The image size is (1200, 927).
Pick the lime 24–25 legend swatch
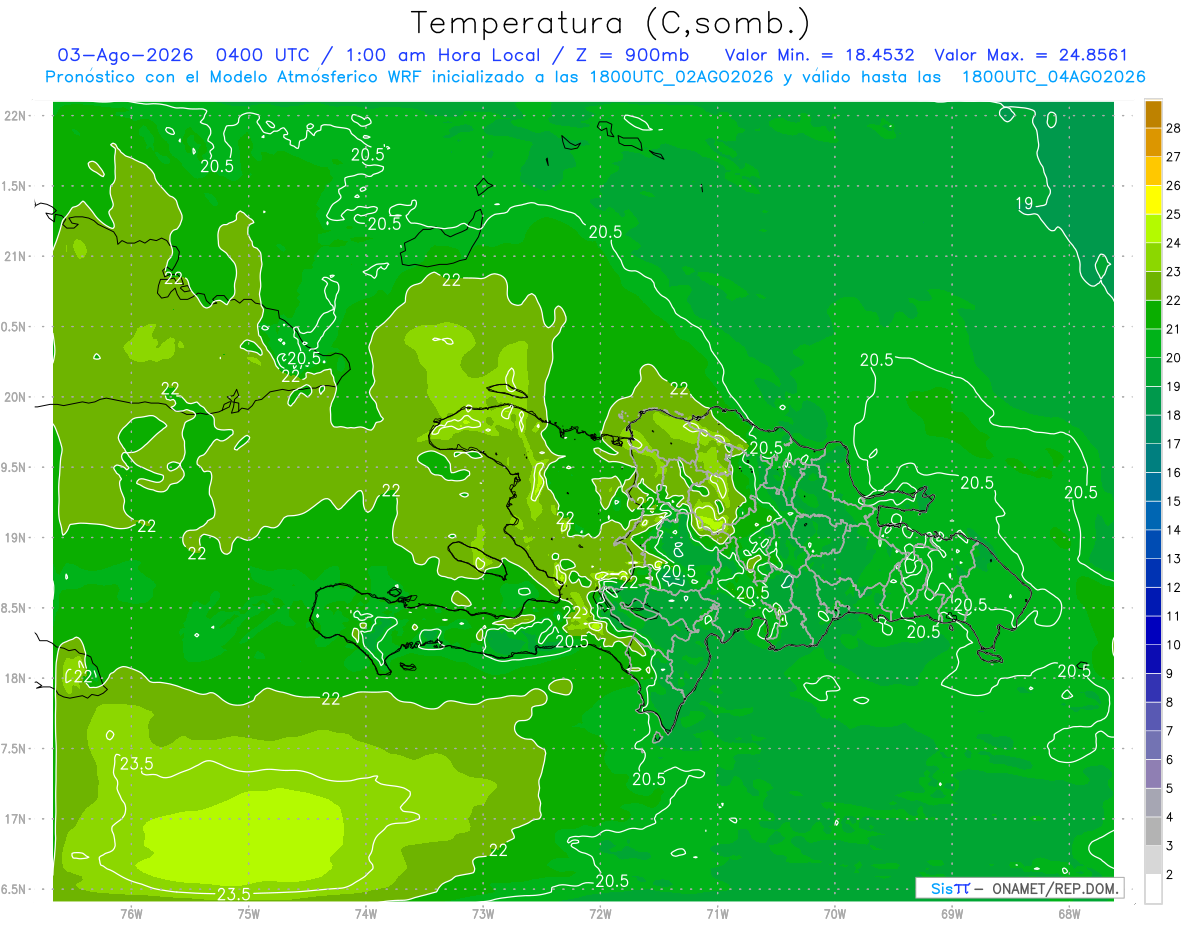[x=1153, y=228]
